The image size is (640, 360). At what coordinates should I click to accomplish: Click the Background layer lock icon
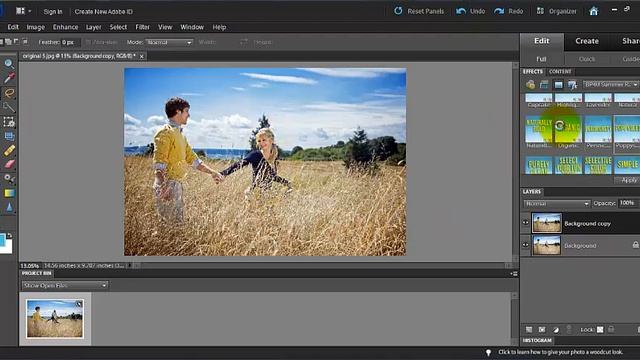pyautogui.click(x=636, y=245)
